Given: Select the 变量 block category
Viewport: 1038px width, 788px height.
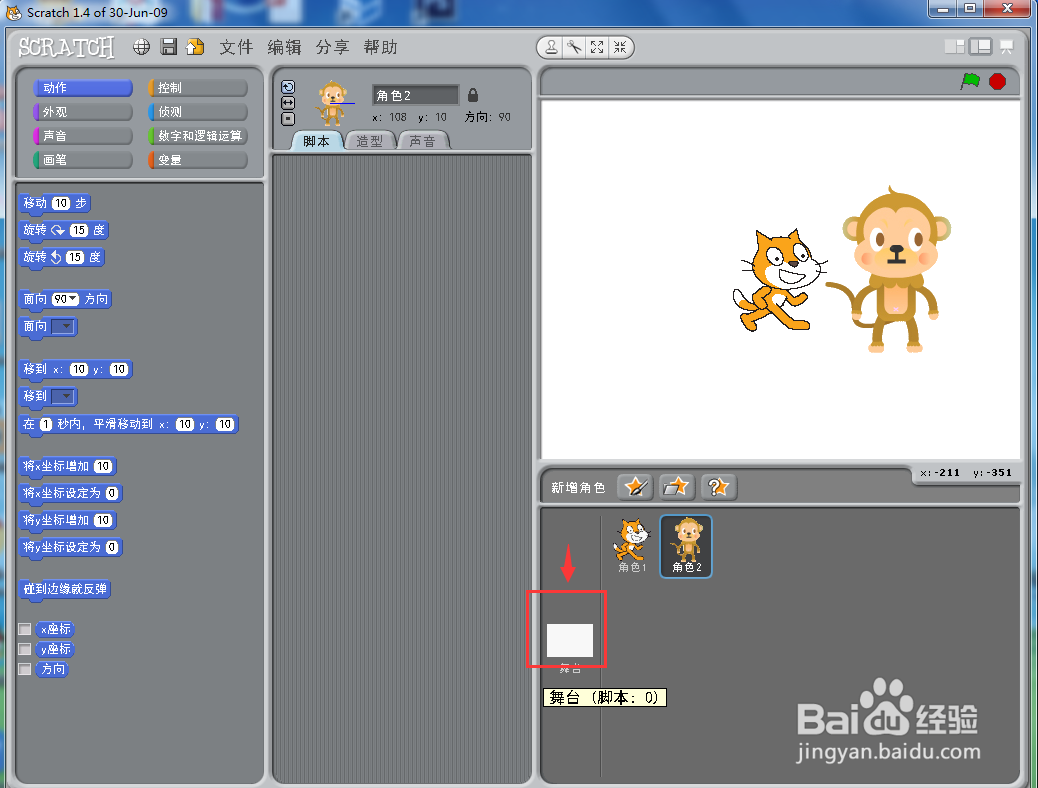Looking at the screenshot, I should [198, 160].
